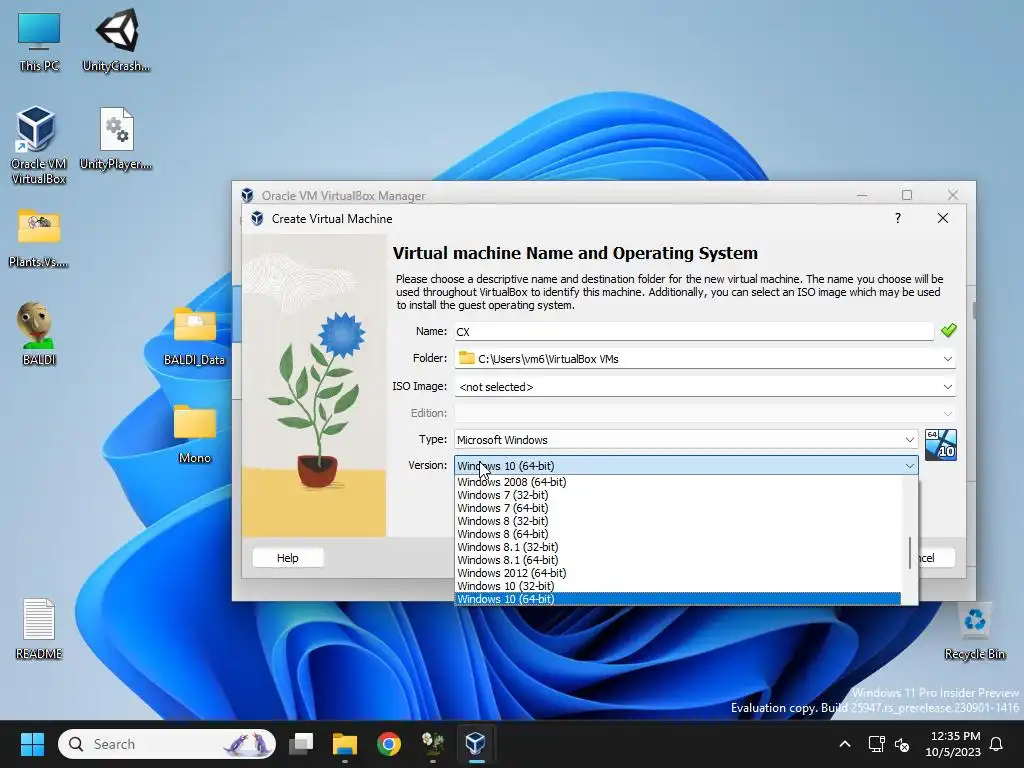Click the taskbar Search box
This screenshot has width=1024, height=768.
click(x=167, y=744)
